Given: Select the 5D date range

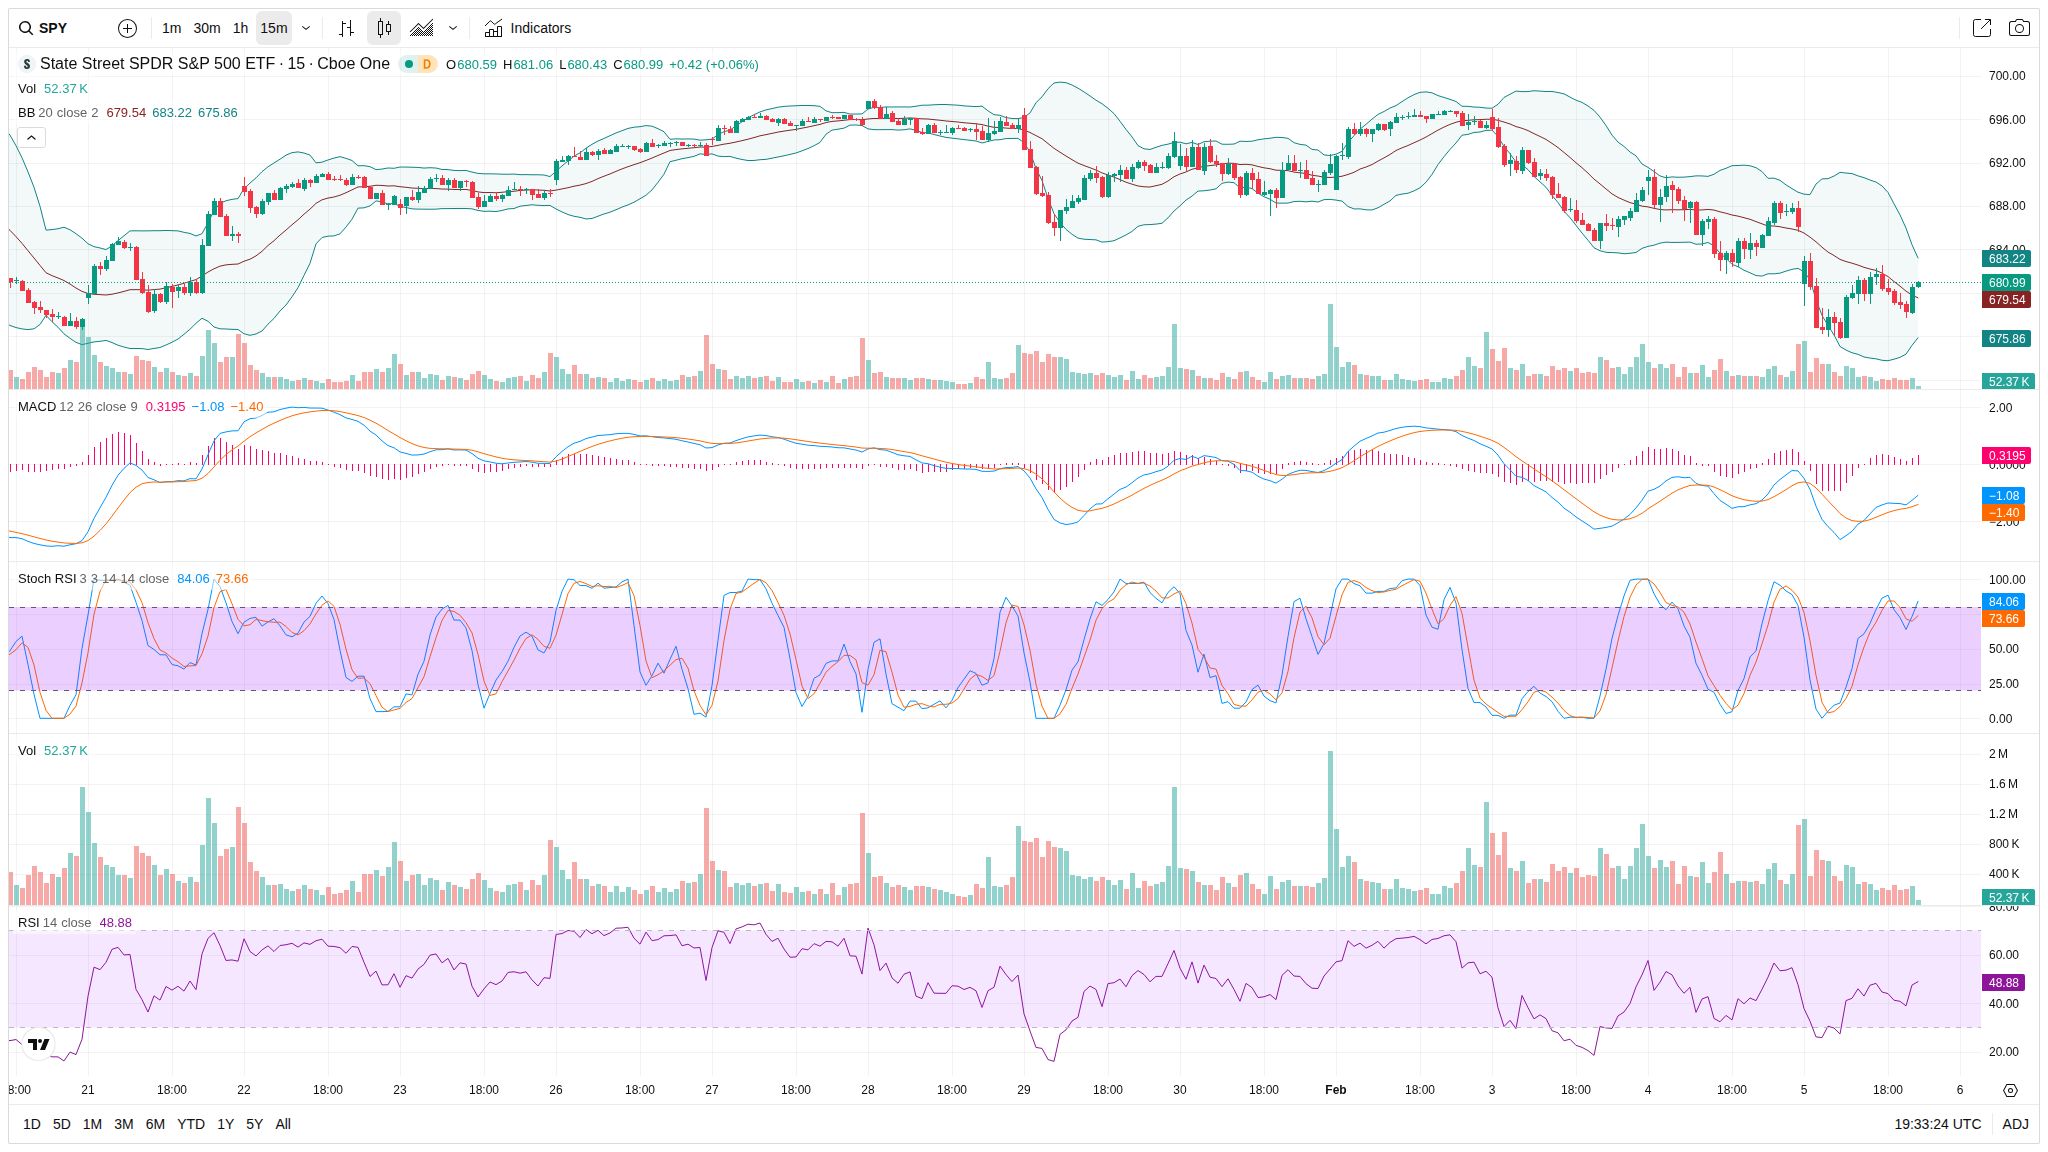Looking at the screenshot, I should pyautogui.click(x=61, y=1124).
